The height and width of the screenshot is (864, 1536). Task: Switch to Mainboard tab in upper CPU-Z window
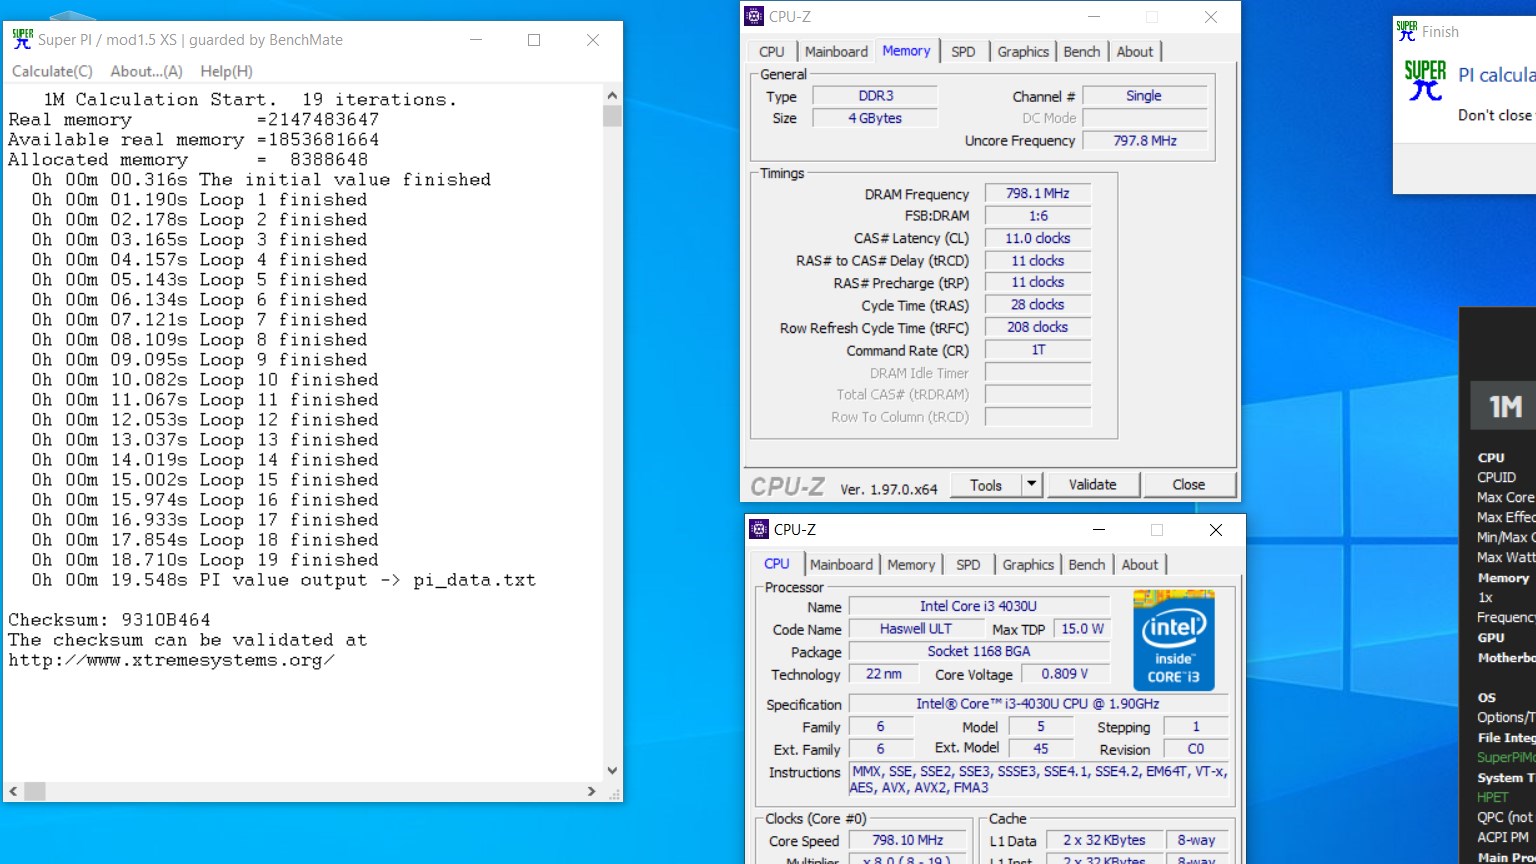click(836, 52)
